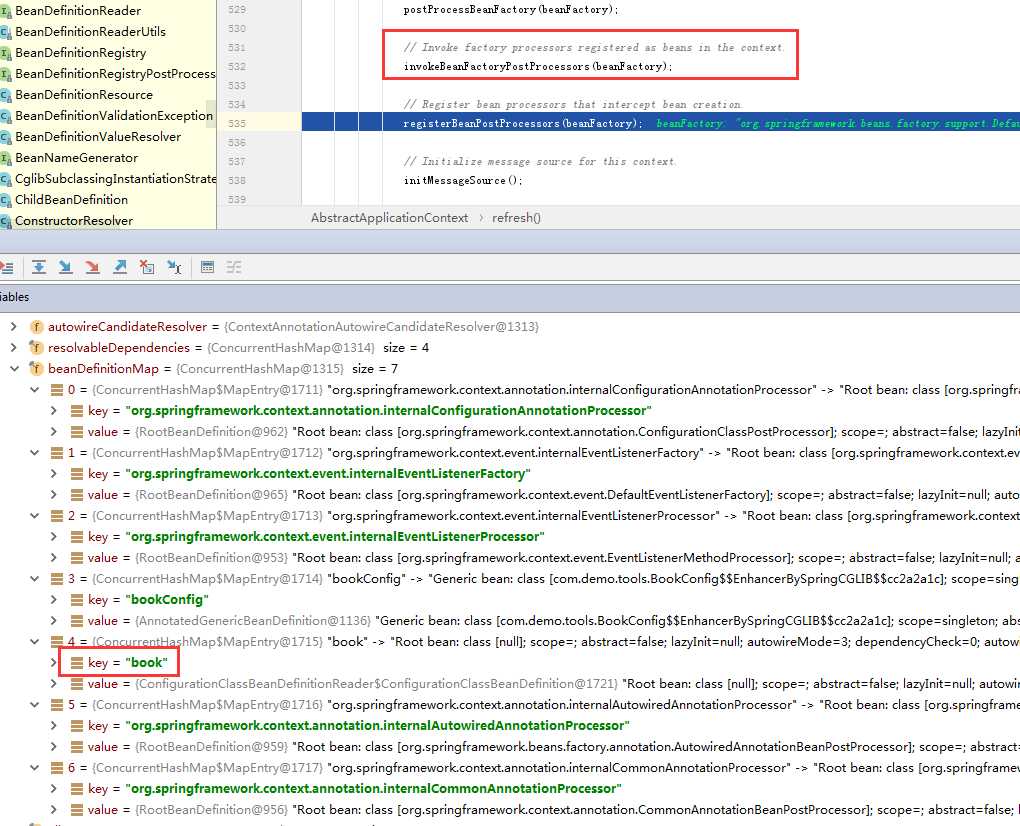
Task: Click the entry icon beside map entry 0
Action: tap(57, 390)
